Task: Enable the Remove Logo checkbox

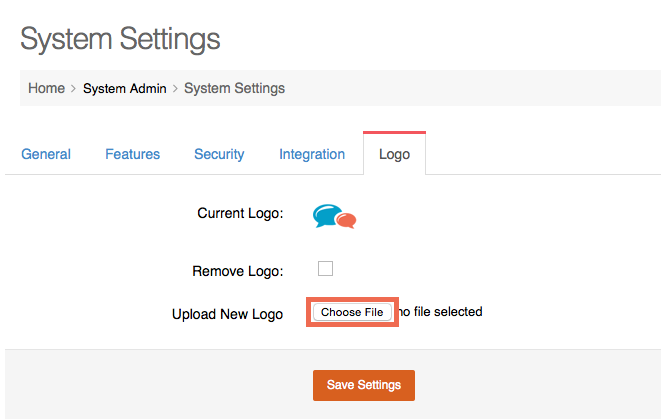Action: pyautogui.click(x=325, y=268)
